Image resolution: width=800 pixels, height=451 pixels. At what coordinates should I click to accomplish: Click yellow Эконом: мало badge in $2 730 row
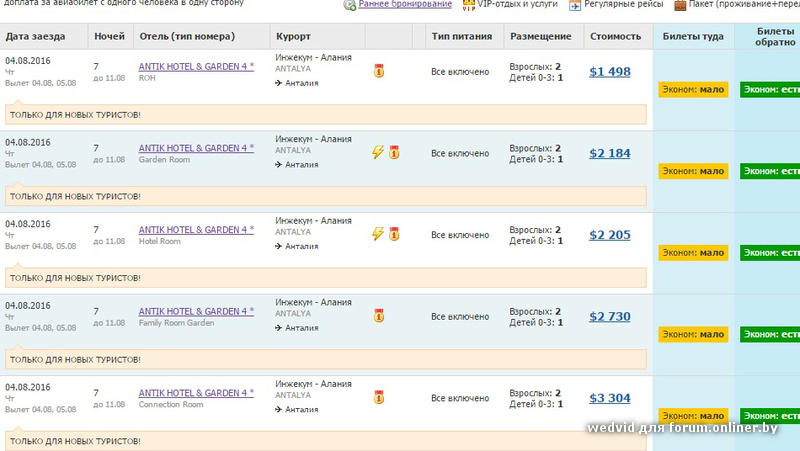pyautogui.click(x=693, y=334)
